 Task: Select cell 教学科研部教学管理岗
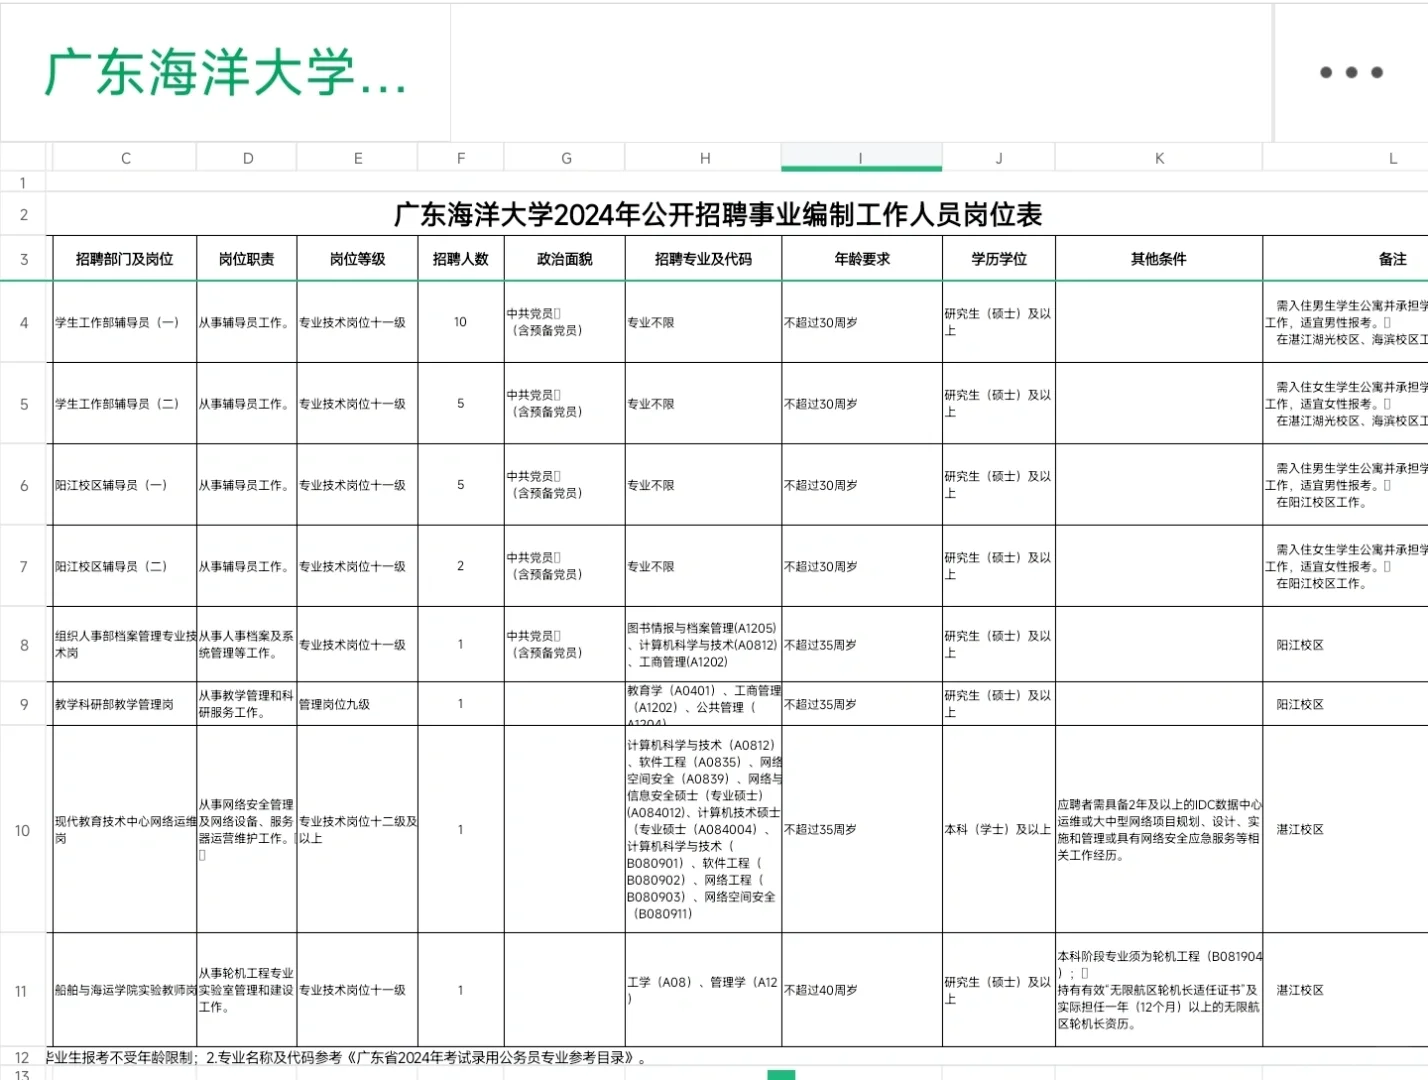click(124, 704)
